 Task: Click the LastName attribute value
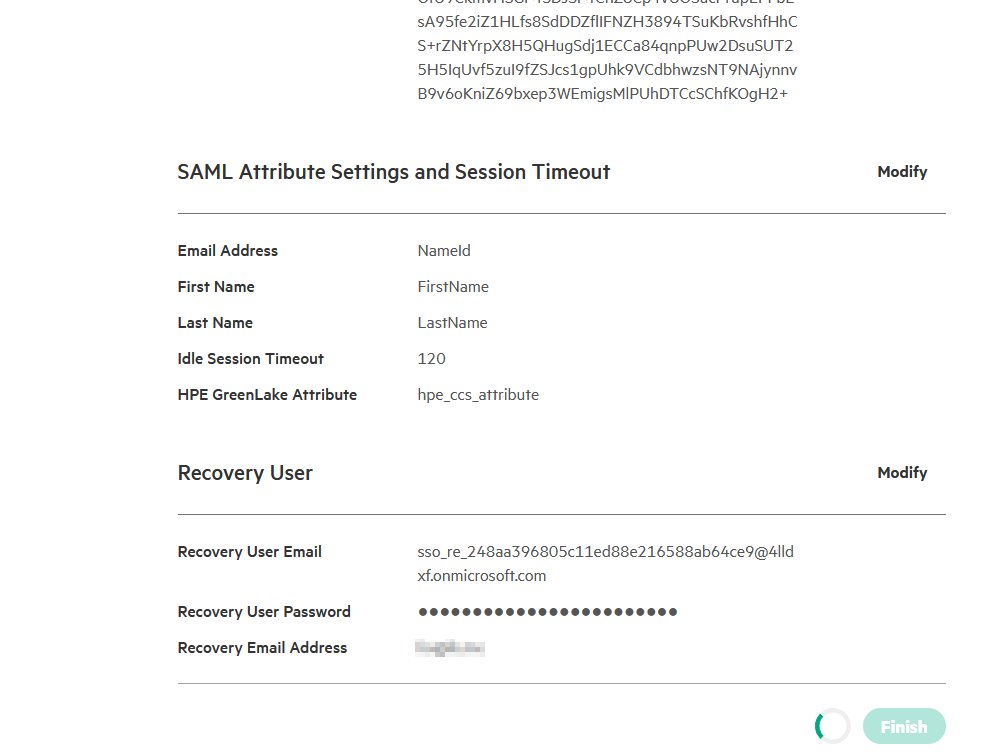click(x=452, y=323)
